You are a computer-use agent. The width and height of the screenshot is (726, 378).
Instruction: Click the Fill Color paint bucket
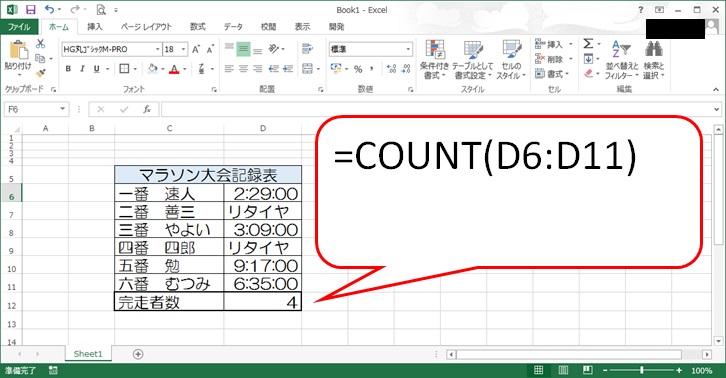pyautogui.click(x=152, y=69)
